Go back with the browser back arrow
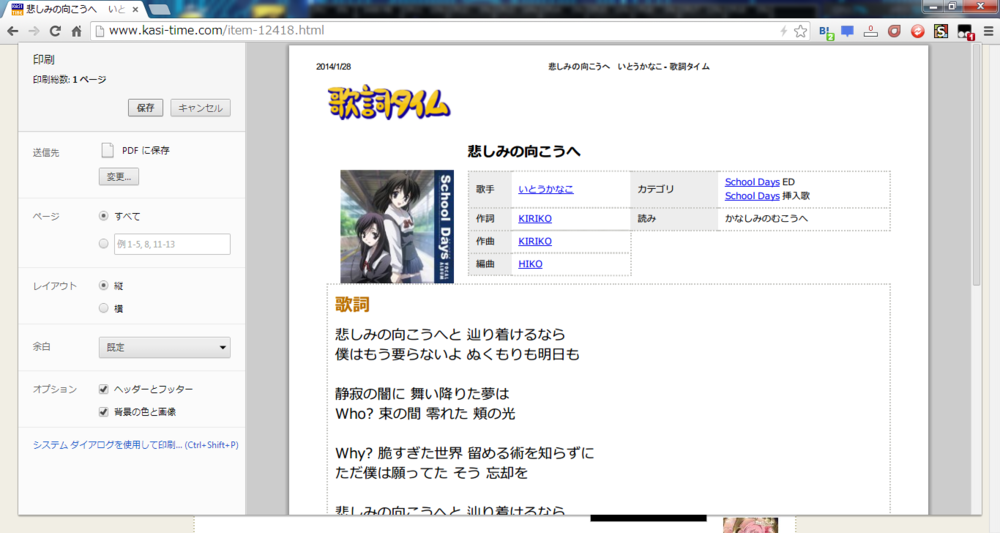Viewport: 1000px width, 533px height. (x=13, y=31)
